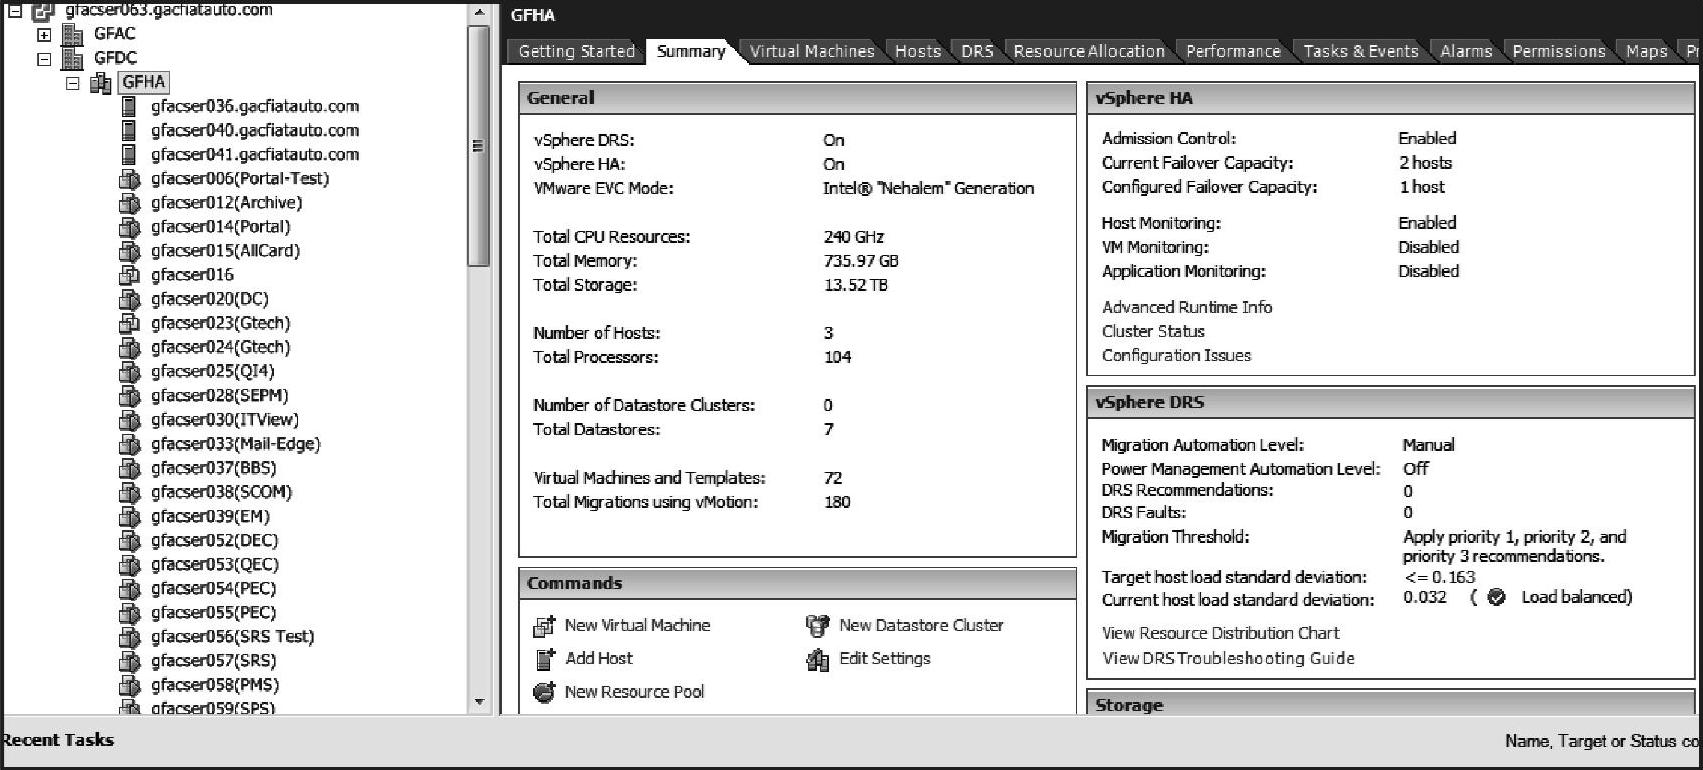Open the Hosts tab
Viewport: 1703px width, 770px height.
[918, 51]
